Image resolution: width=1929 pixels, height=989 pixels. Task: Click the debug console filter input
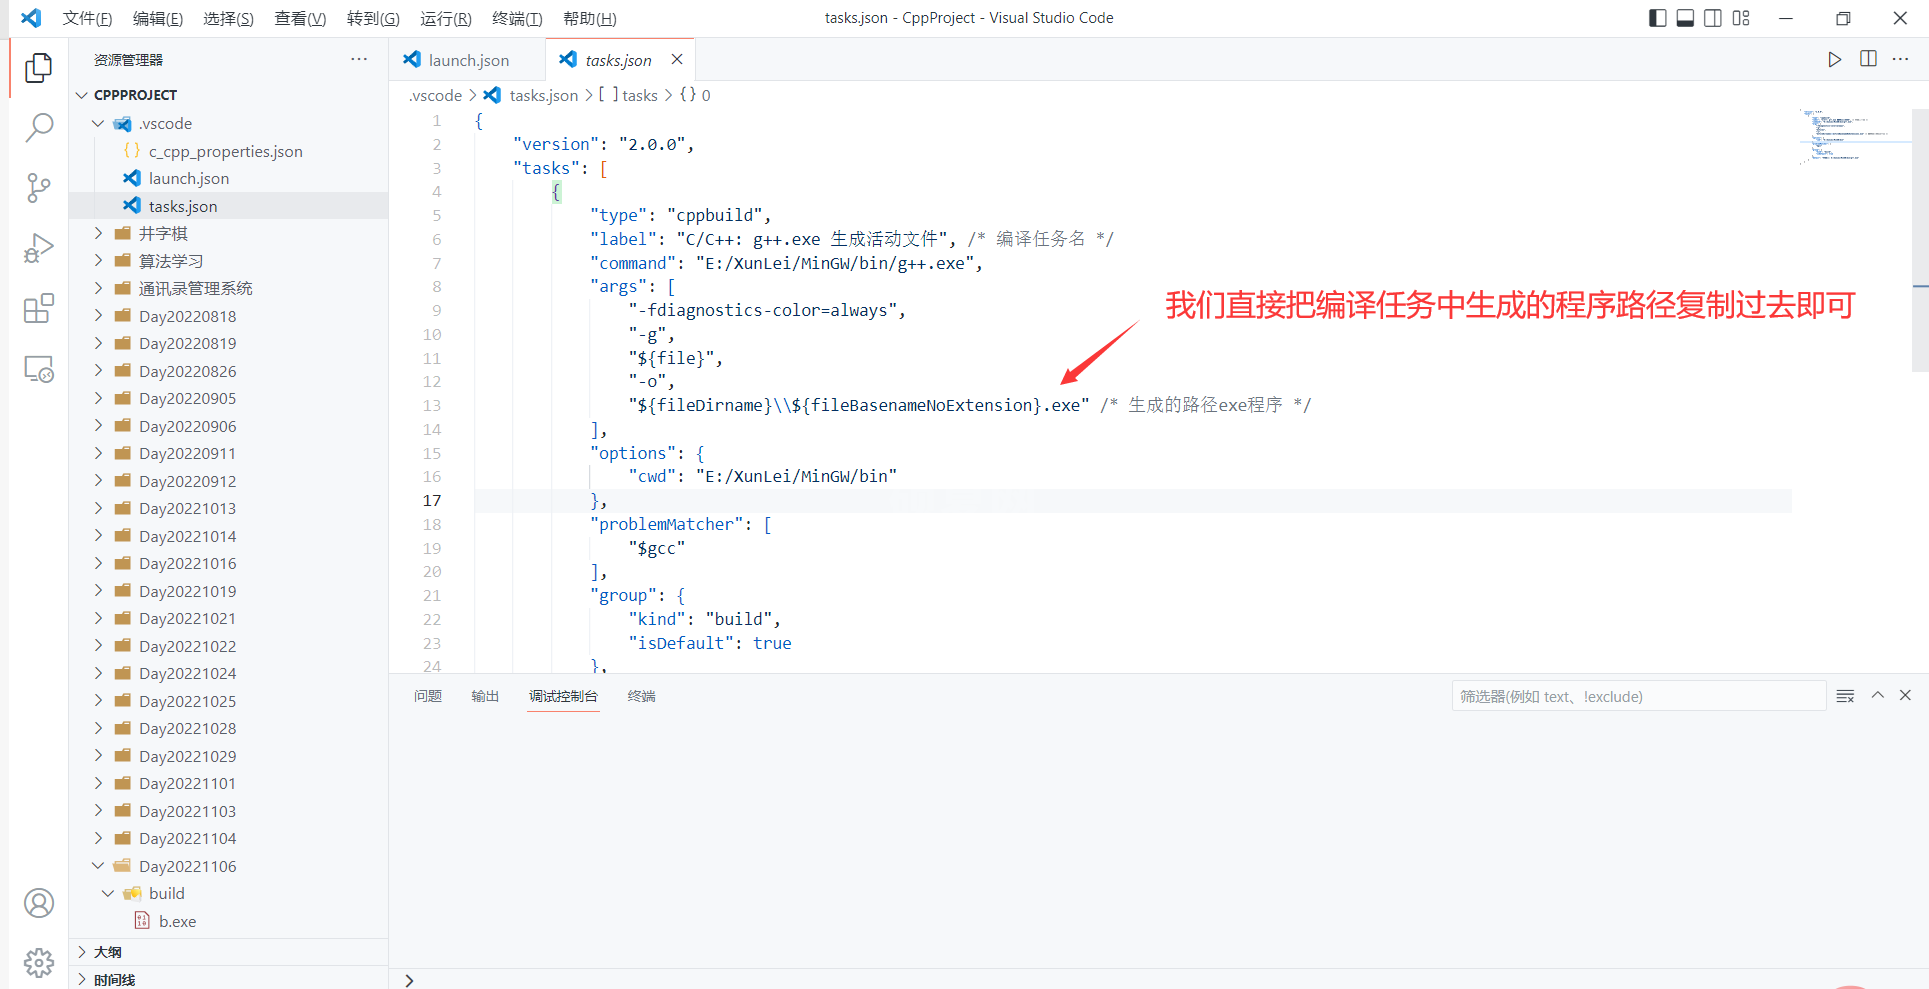point(1639,696)
